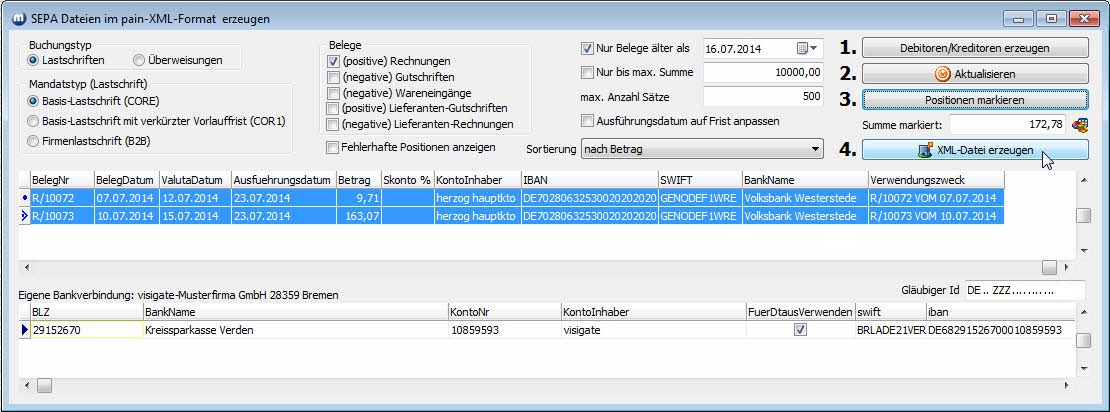Click the icon beside the Summe markiert field
Viewport: 1110px width, 412px height.
[x=1079, y=124]
